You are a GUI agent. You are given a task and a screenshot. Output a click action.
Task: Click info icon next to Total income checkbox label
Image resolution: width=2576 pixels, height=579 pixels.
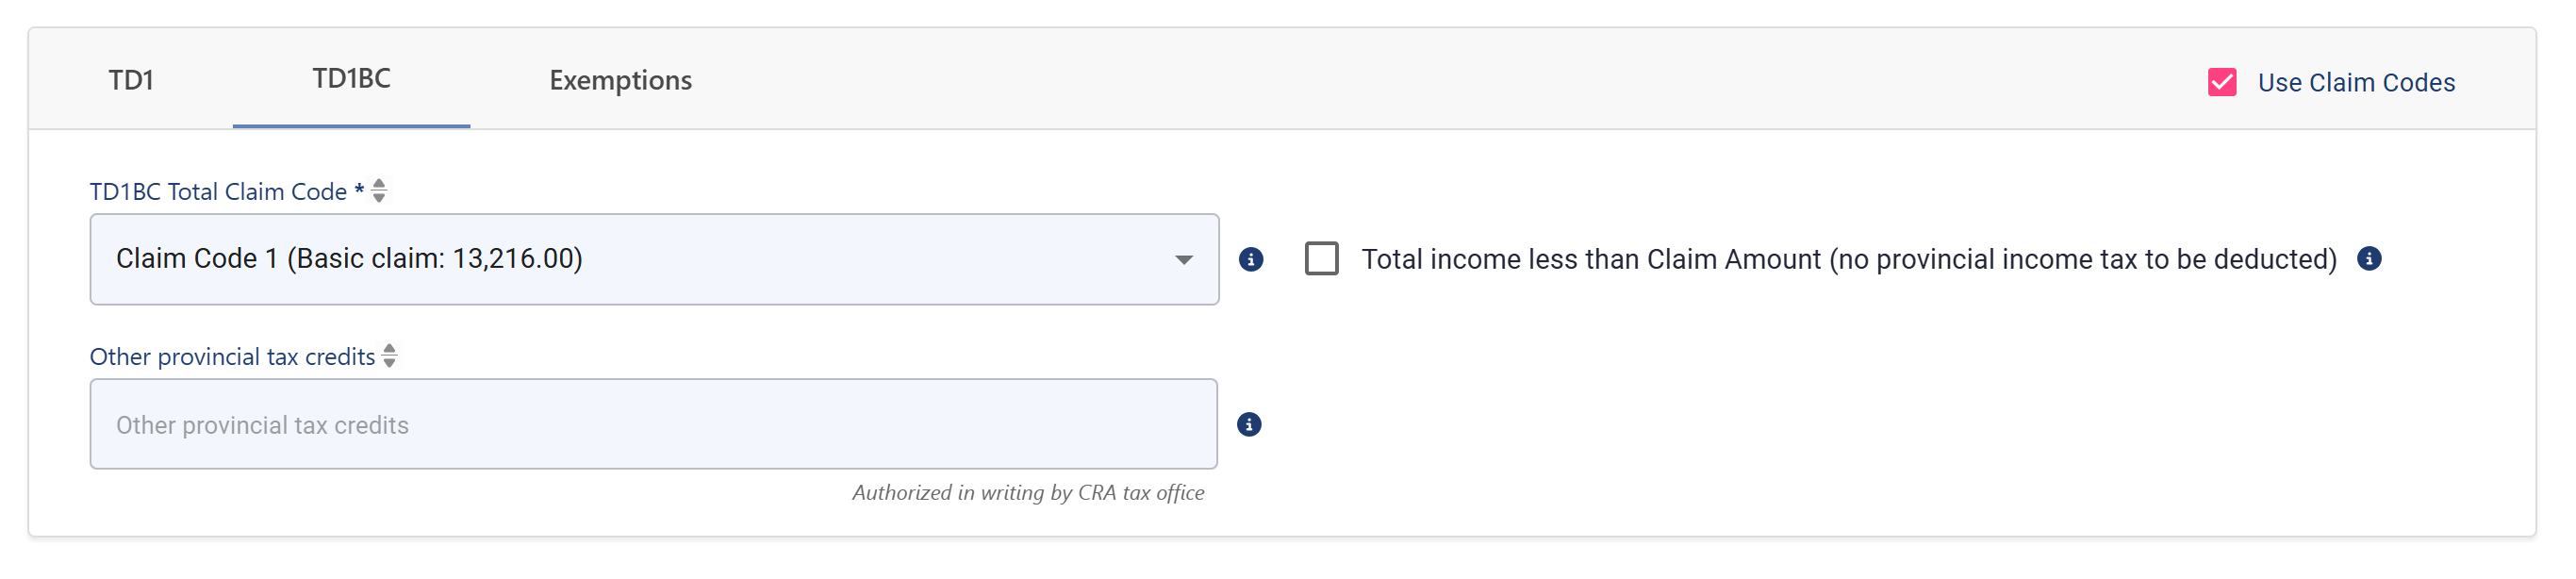2368,259
